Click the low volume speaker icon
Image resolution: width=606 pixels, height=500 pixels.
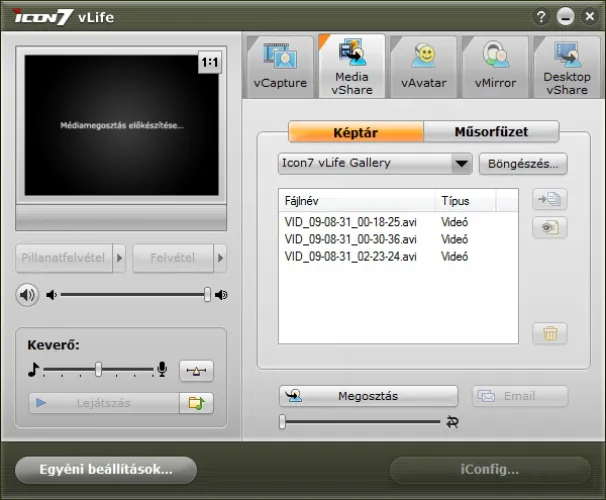click(x=51, y=295)
